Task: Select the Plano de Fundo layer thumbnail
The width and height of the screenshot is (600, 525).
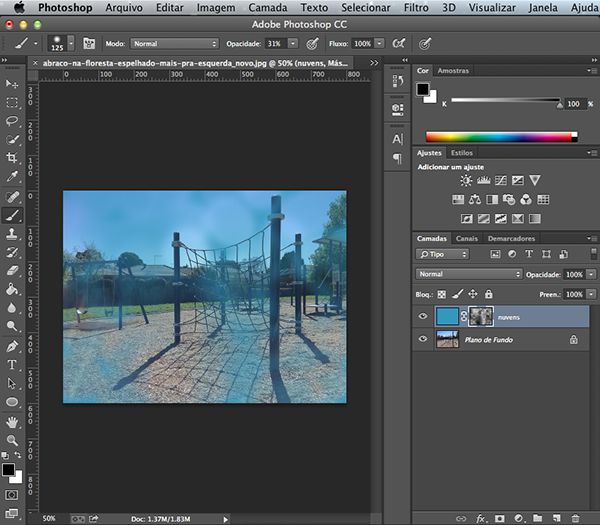Action: (447, 339)
